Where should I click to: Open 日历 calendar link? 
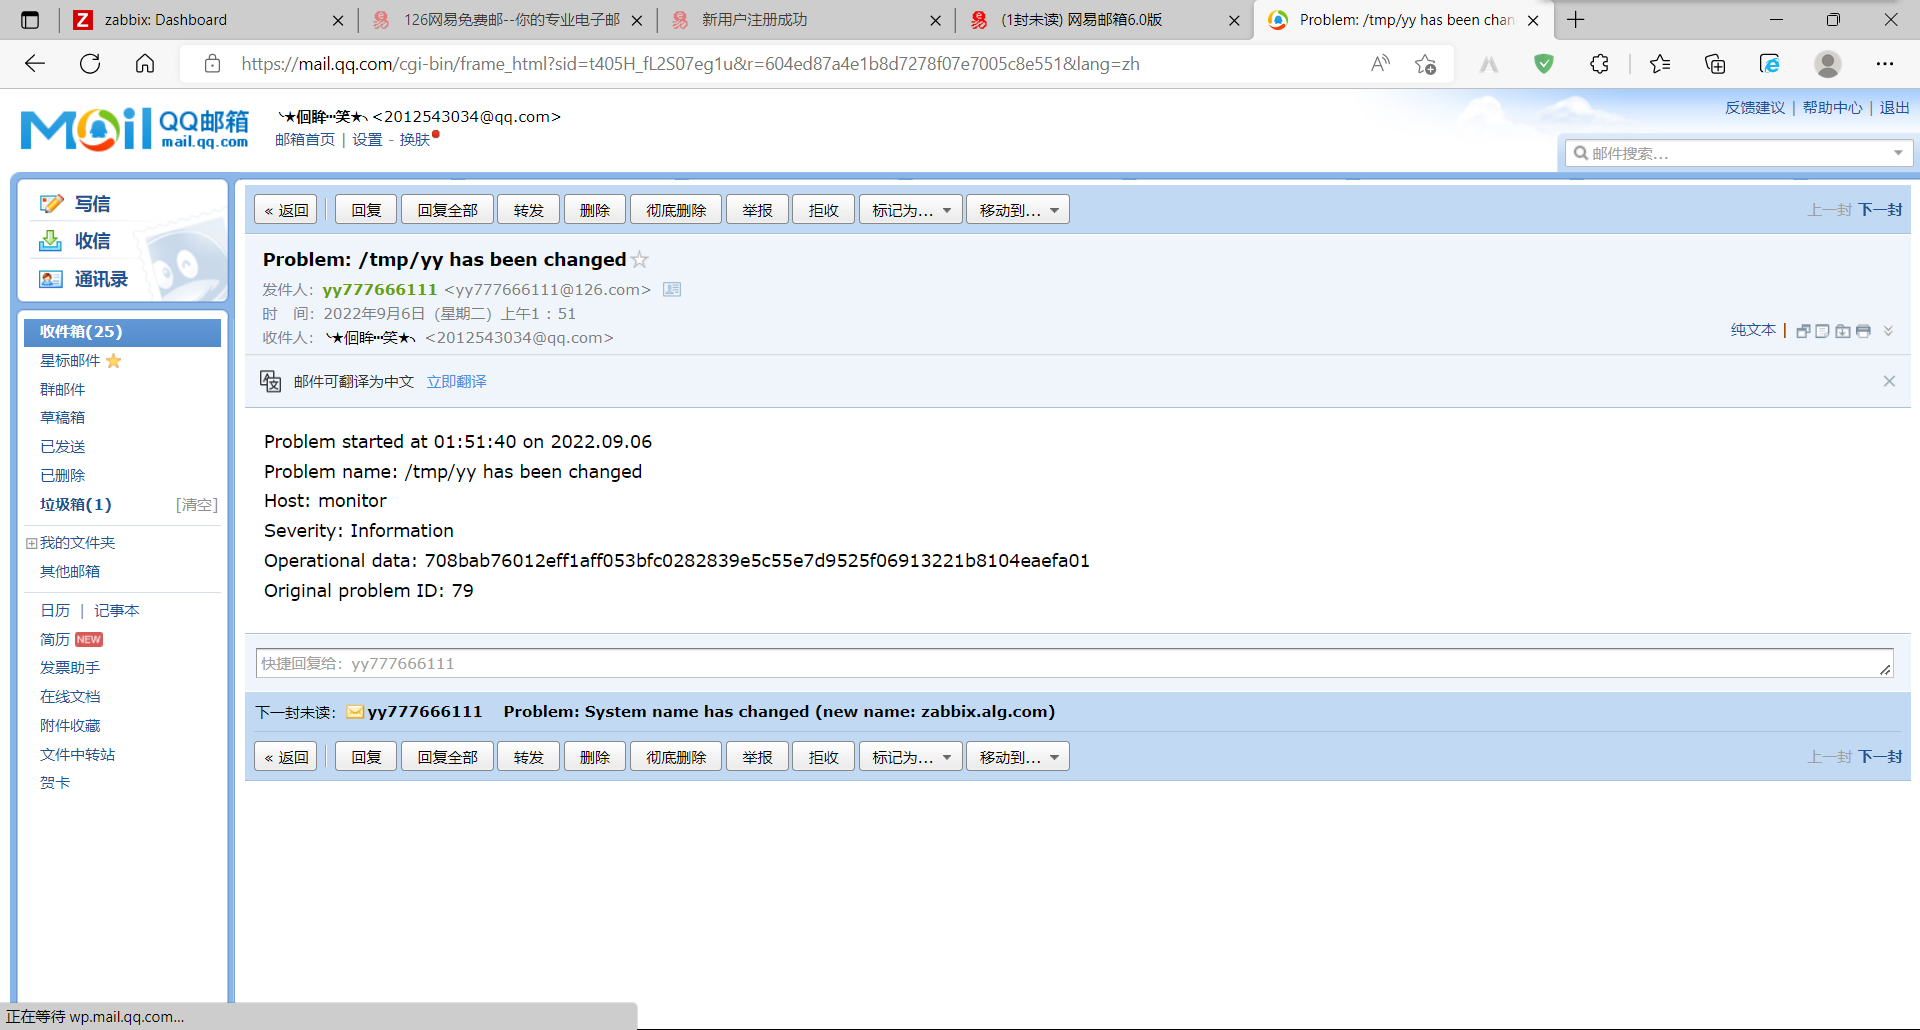(55, 611)
